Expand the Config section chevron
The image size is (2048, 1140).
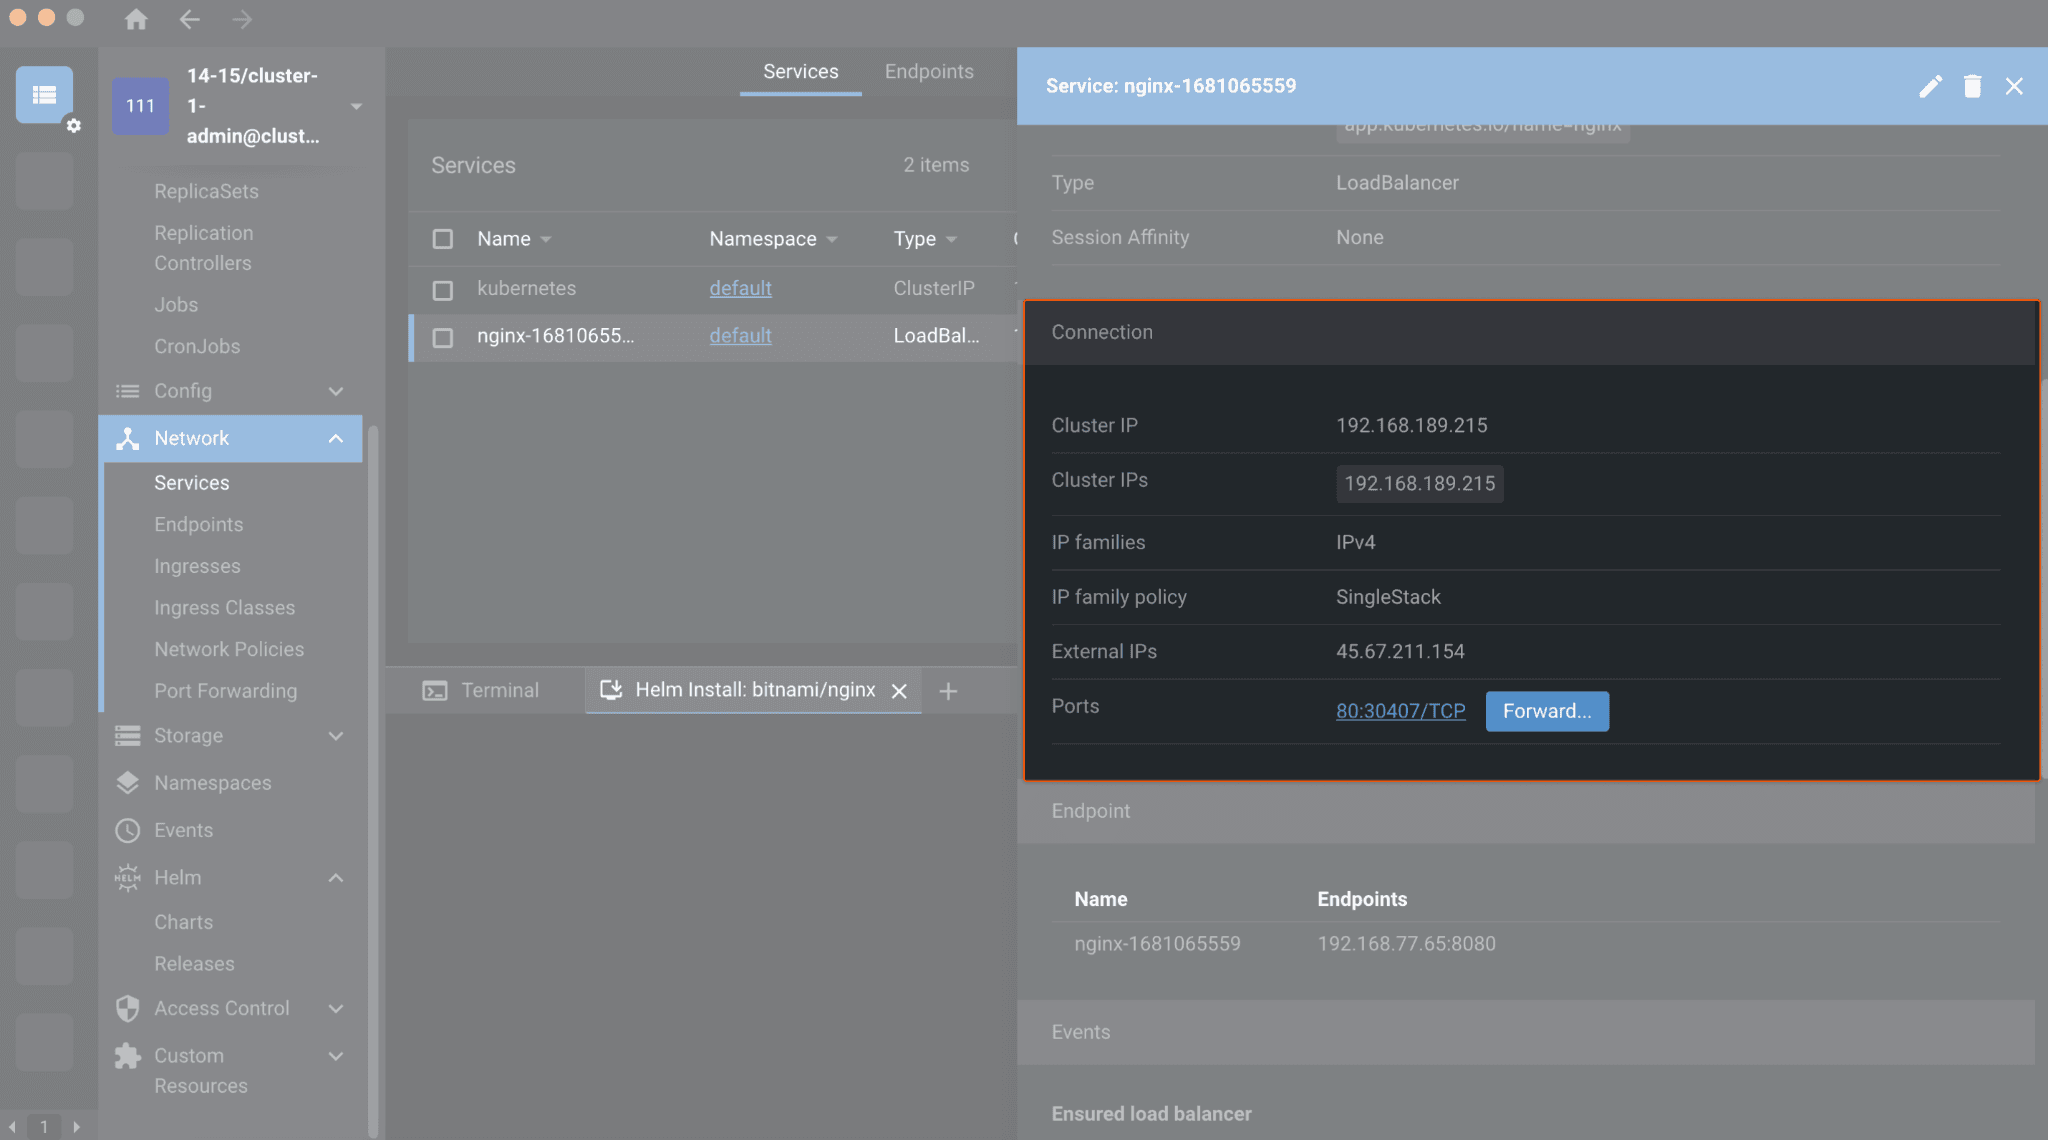click(336, 391)
